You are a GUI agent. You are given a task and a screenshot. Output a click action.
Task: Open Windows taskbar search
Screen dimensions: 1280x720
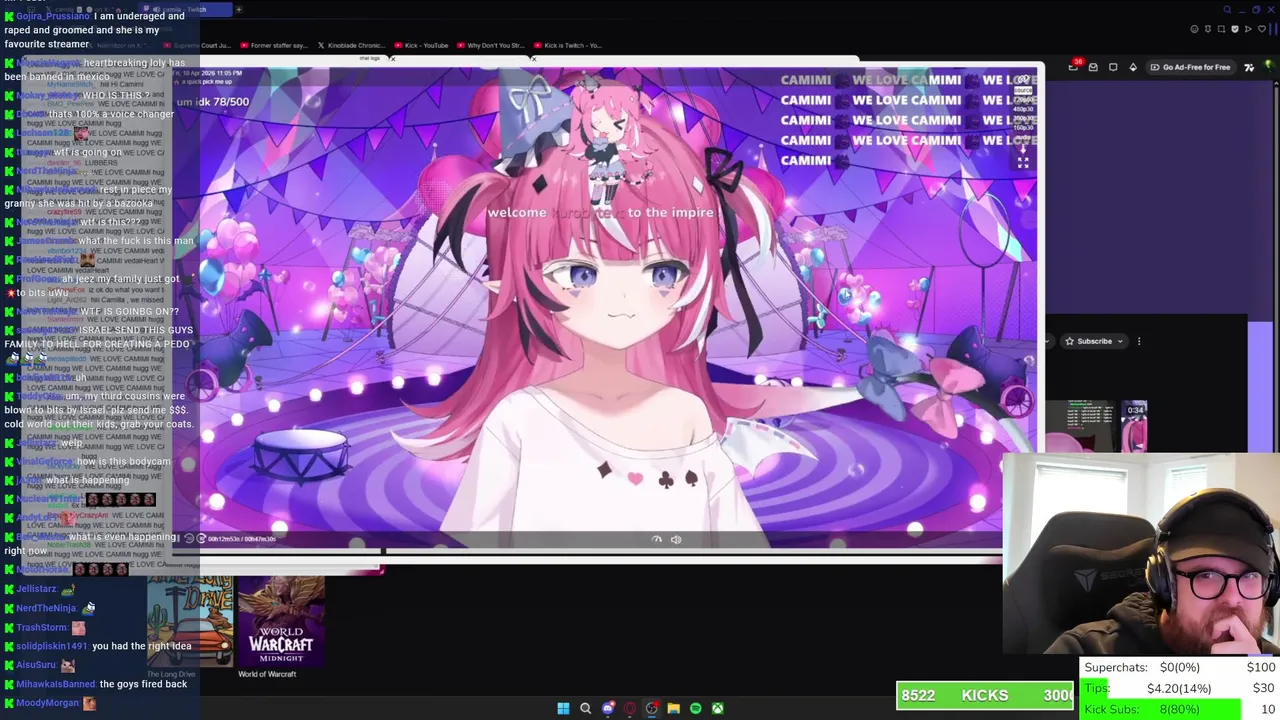[x=585, y=708]
